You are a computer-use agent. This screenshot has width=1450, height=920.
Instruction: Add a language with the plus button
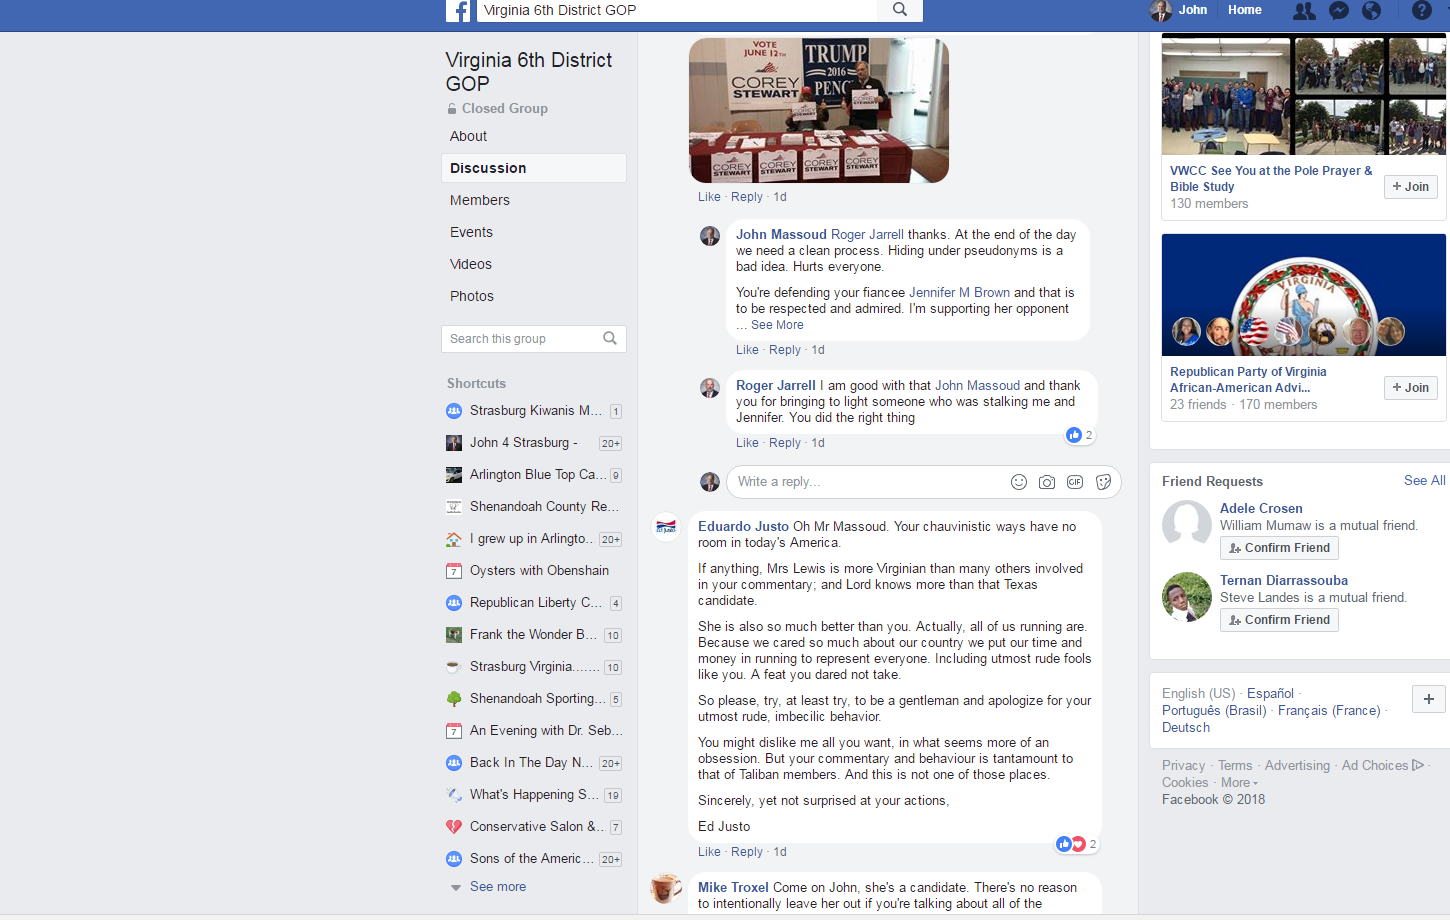[1428, 699]
